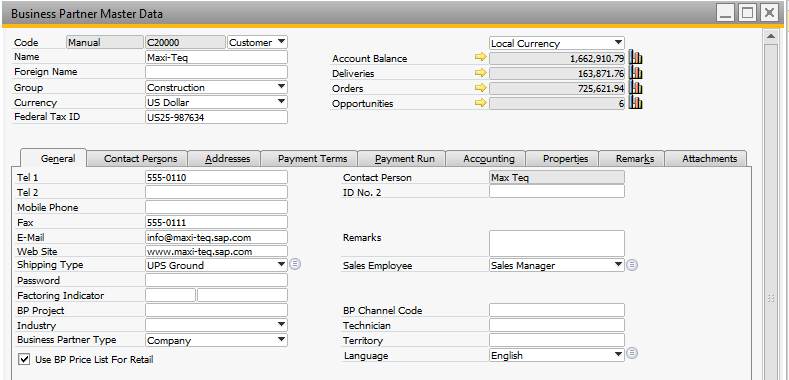The image size is (789, 380).
Task: Open Language details round icon
Action: click(633, 354)
